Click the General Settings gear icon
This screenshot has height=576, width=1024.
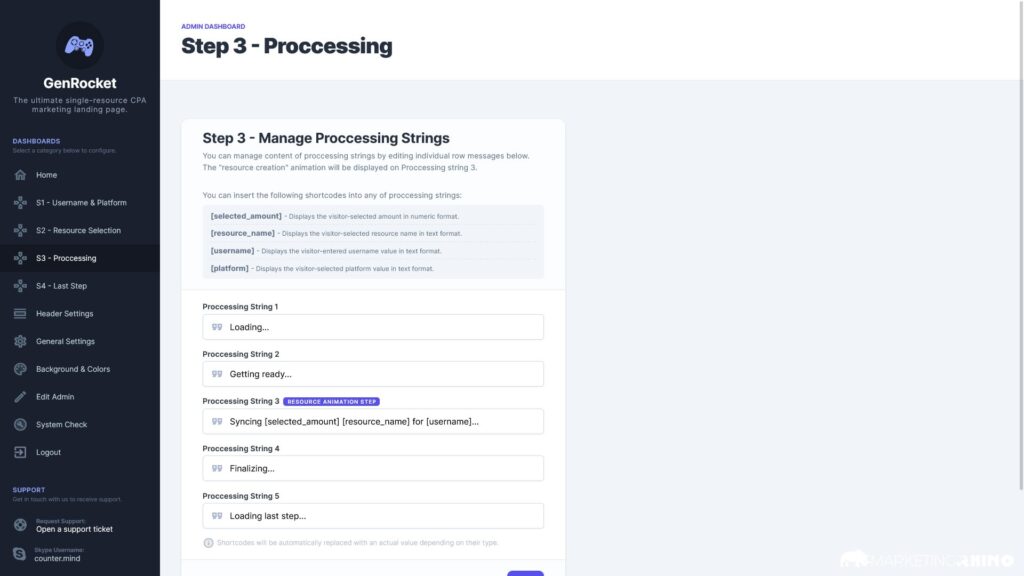(20, 342)
